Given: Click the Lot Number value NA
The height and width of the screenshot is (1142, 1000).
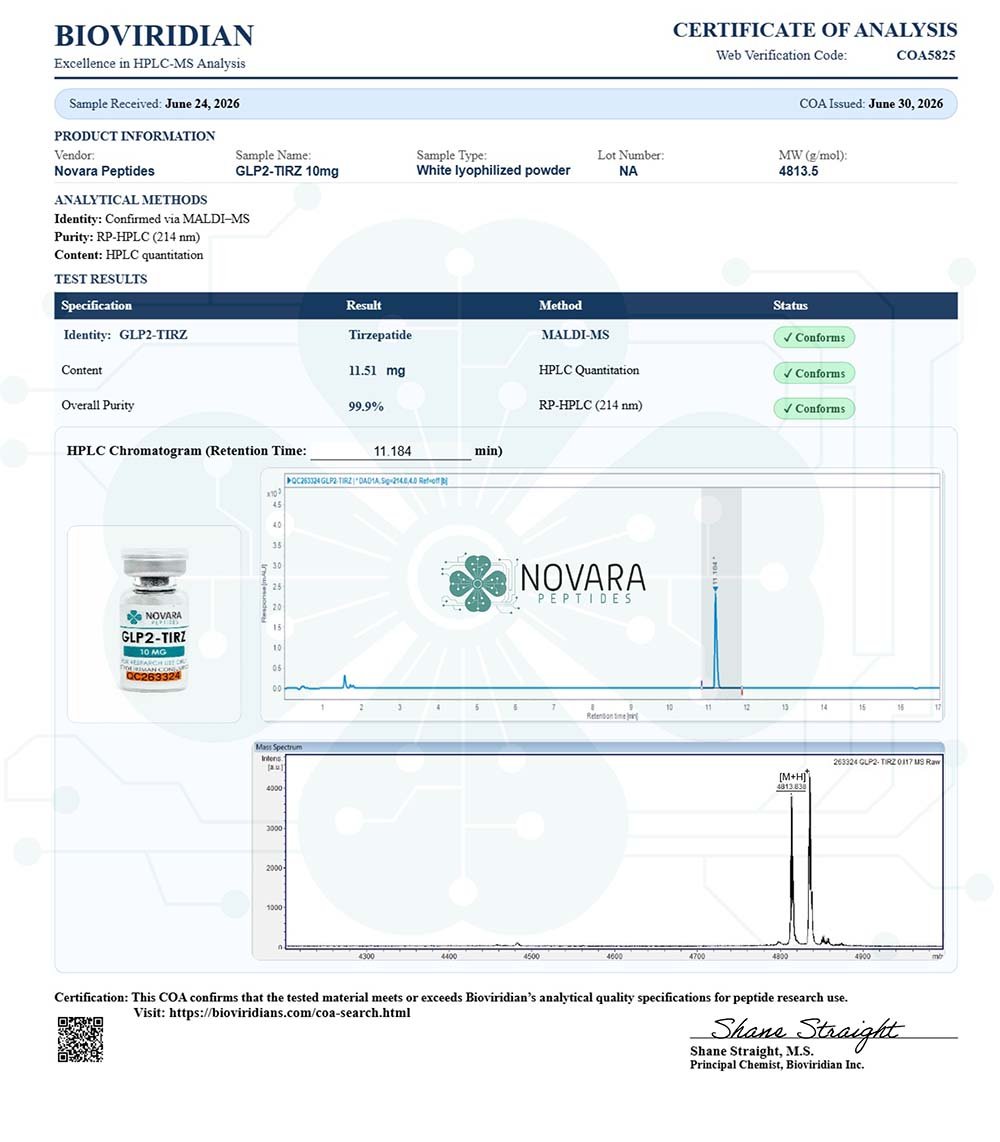Looking at the screenshot, I should coord(628,171).
